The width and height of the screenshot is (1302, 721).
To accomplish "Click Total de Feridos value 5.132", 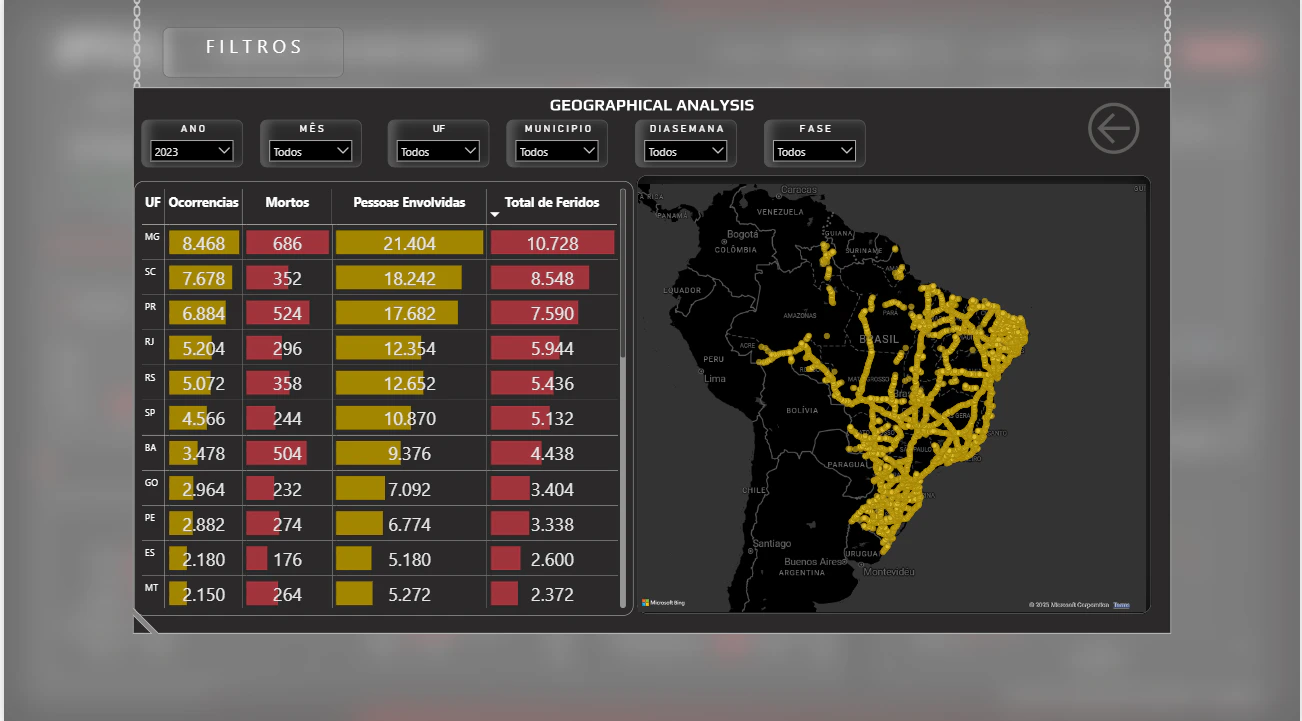I will pos(552,418).
